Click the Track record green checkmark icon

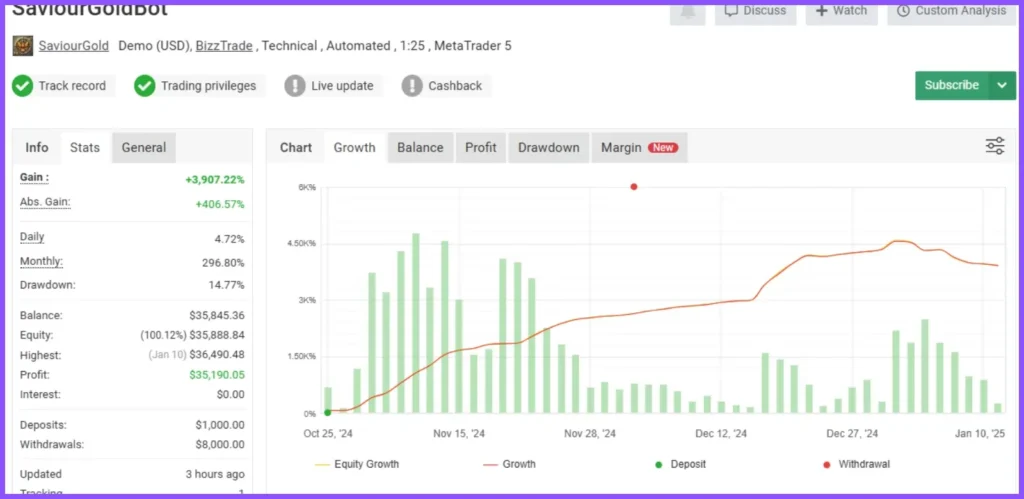click(22, 86)
